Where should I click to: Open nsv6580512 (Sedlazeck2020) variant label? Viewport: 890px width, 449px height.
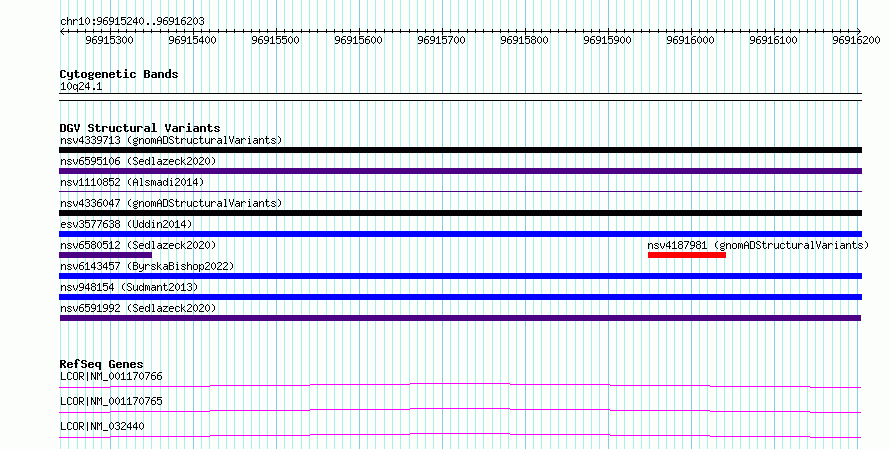[138, 245]
